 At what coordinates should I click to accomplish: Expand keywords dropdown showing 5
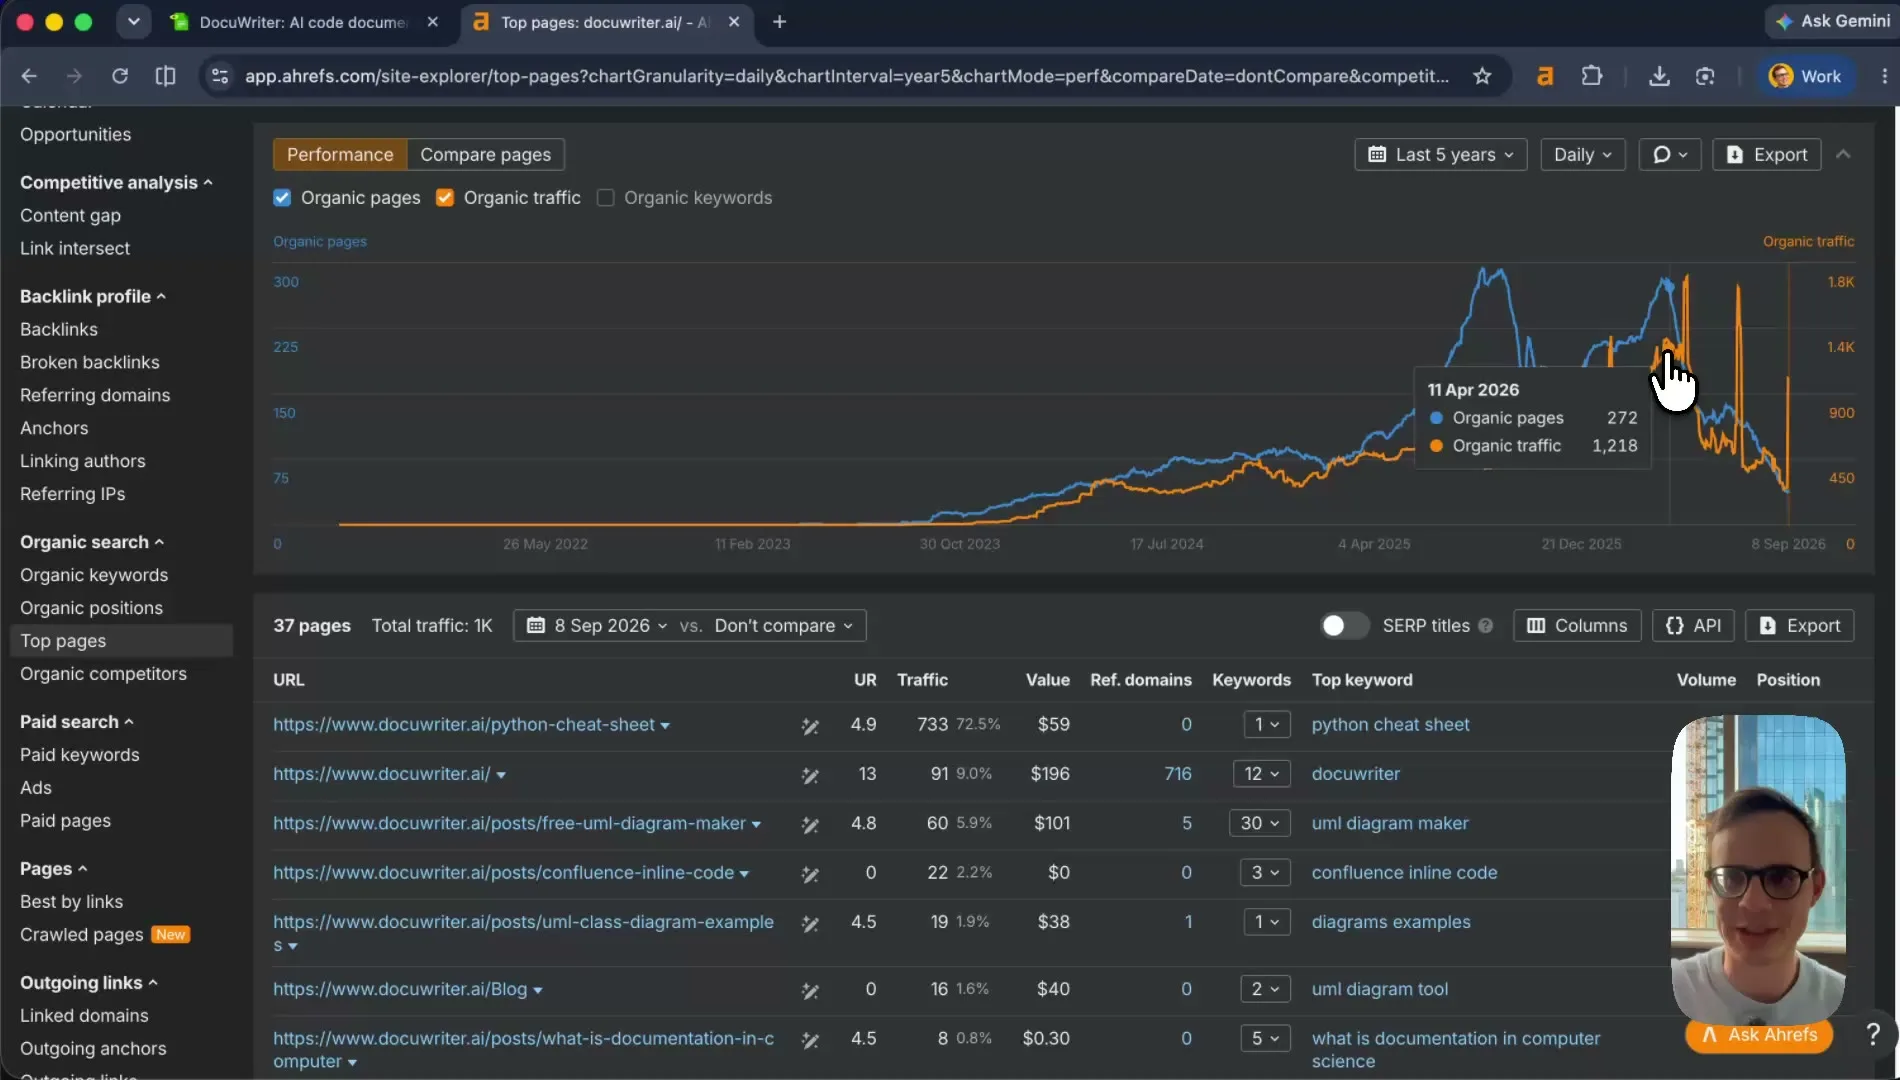[1266, 1038]
